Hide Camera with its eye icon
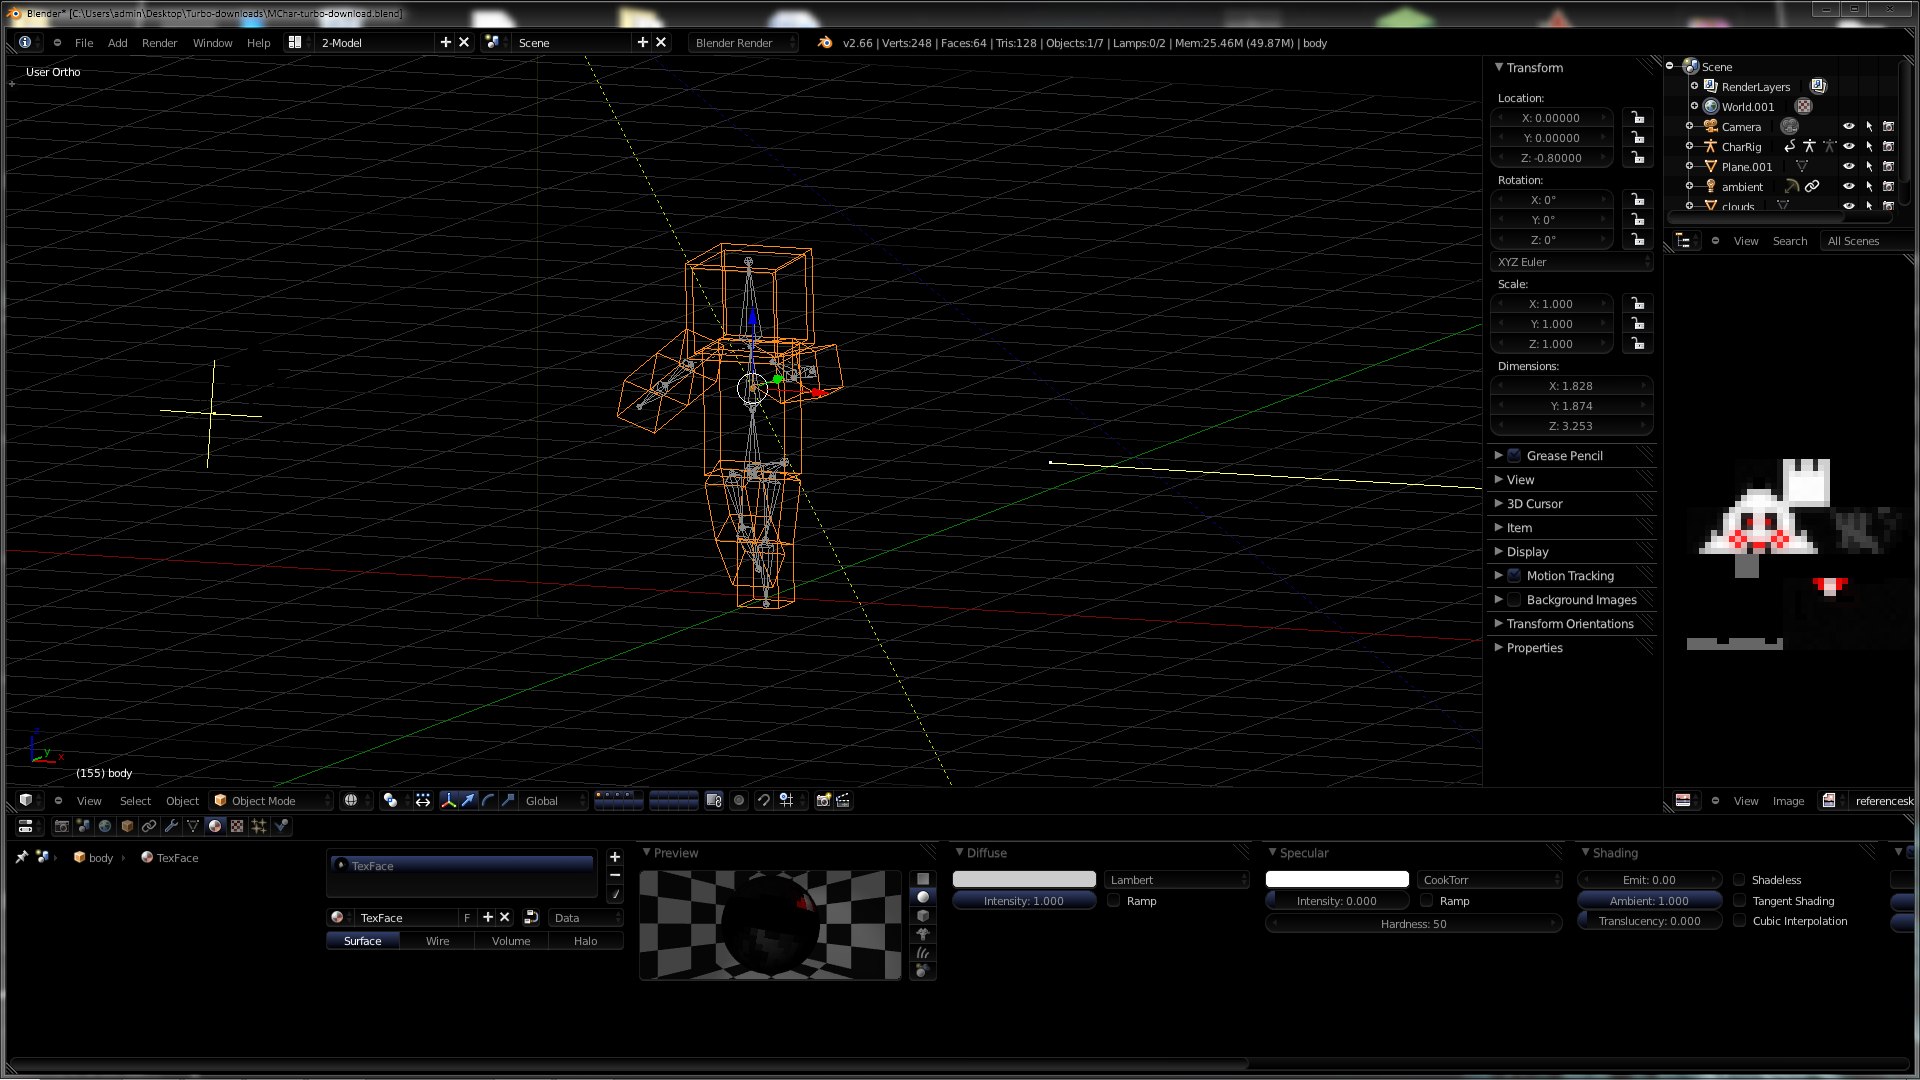 tap(1848, 127)
